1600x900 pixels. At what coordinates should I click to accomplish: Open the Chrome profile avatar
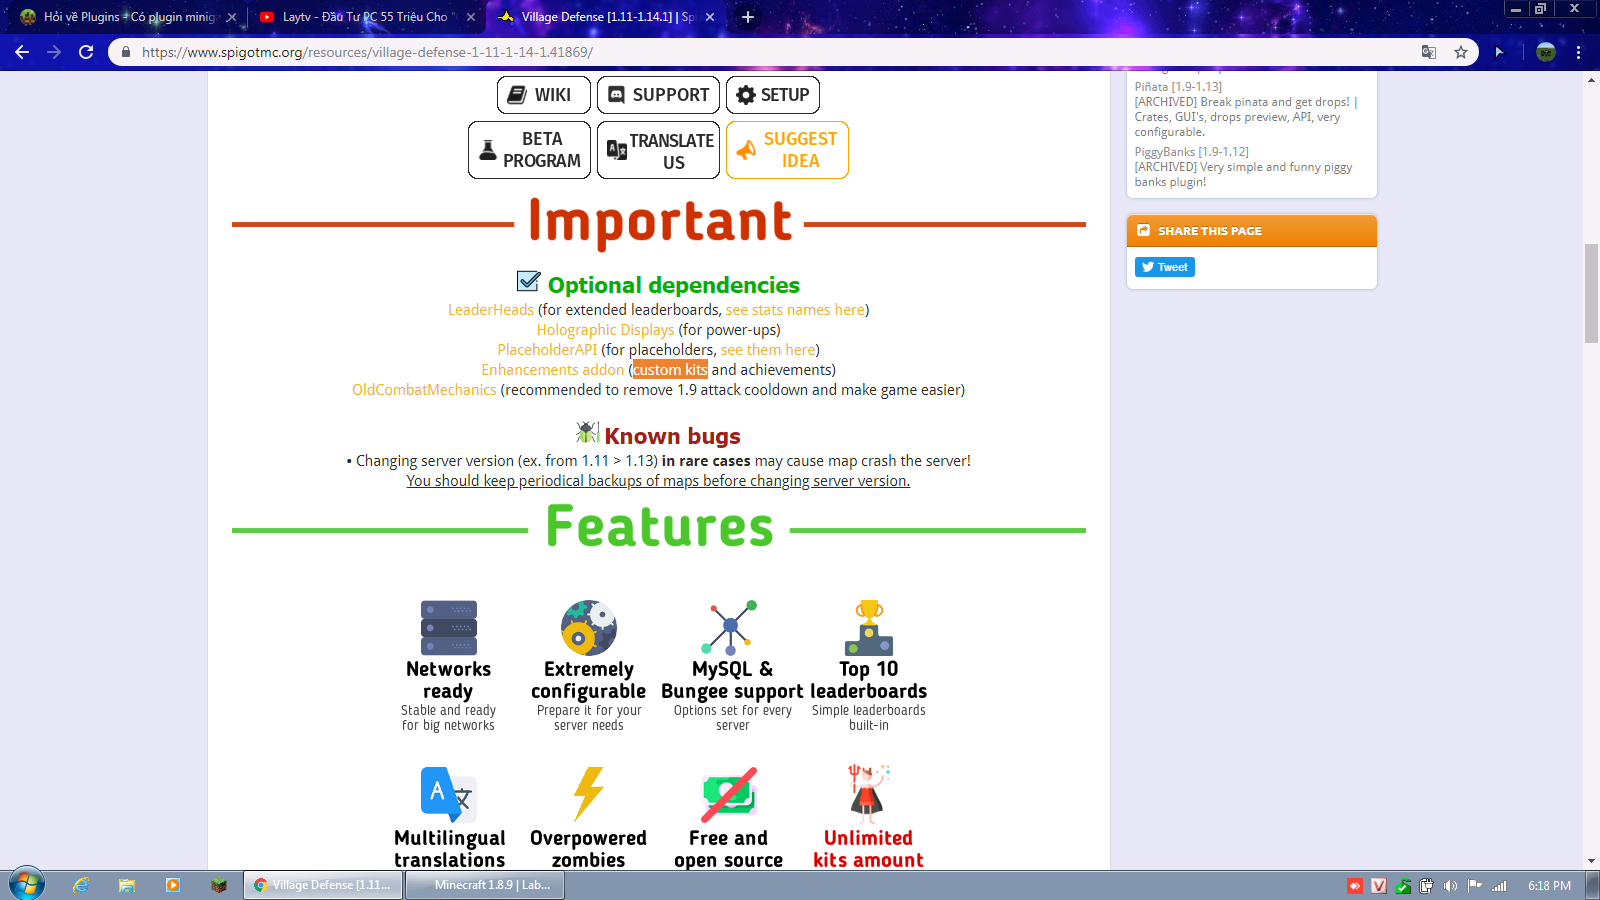tap(1546, 52)
